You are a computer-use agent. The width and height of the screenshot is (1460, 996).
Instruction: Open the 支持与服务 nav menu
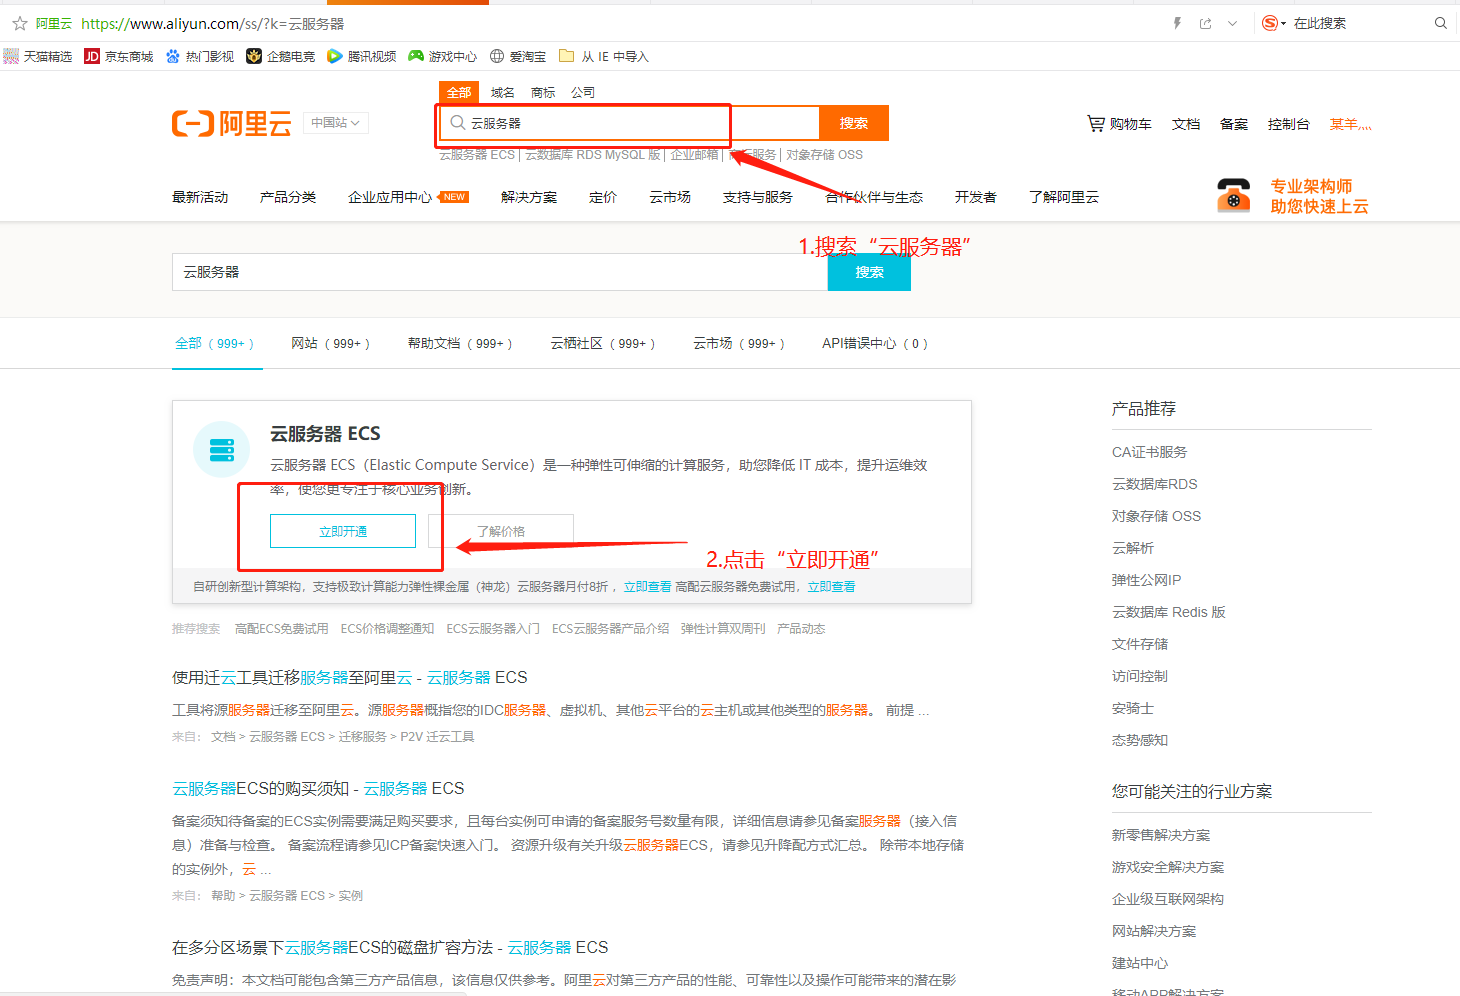pyautogui.click(x=758, y=197)
